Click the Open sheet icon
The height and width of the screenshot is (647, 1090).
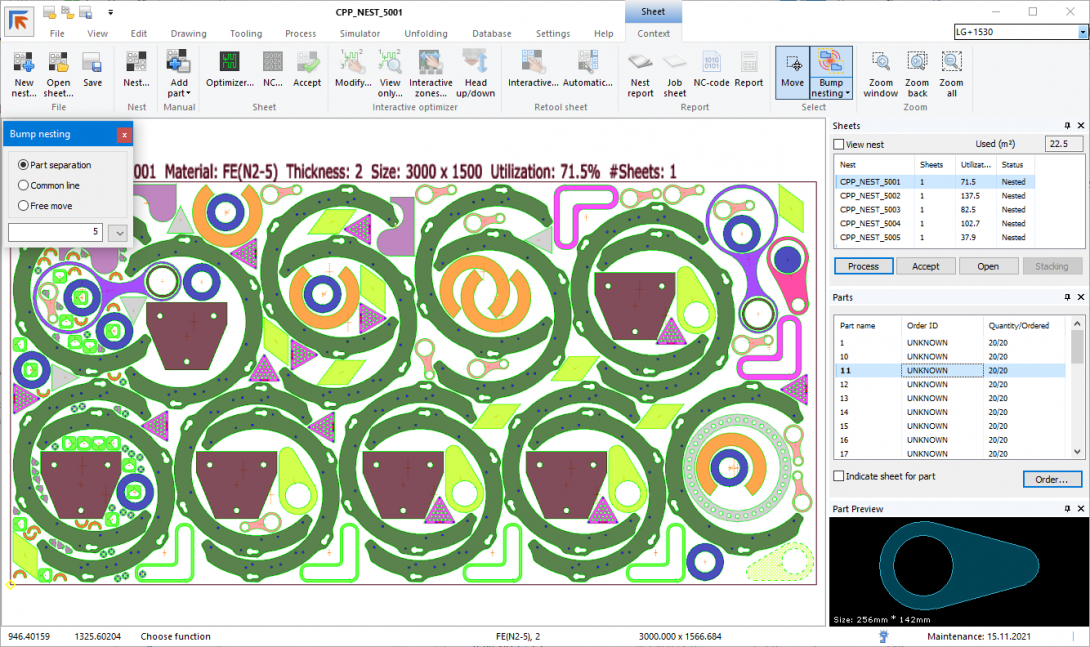point(58,64)
